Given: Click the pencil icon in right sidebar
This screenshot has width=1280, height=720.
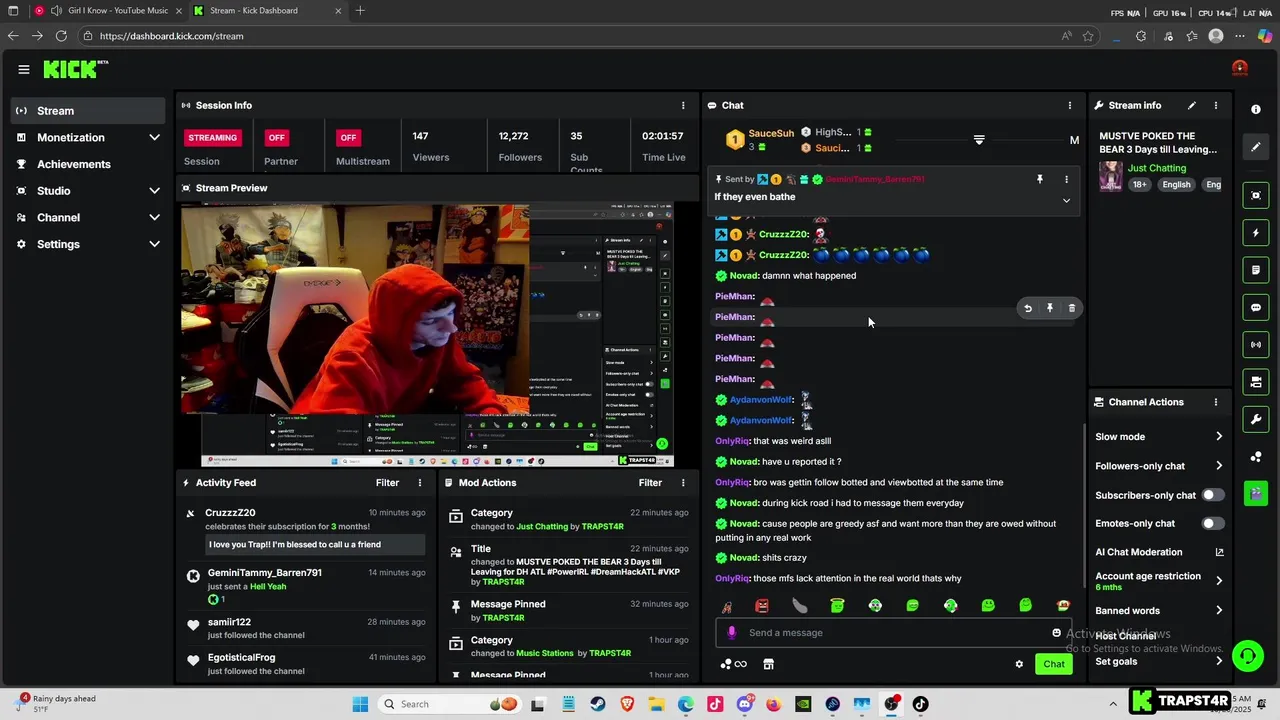Looking at the screenshot, I should click(x=1256, y=147).
